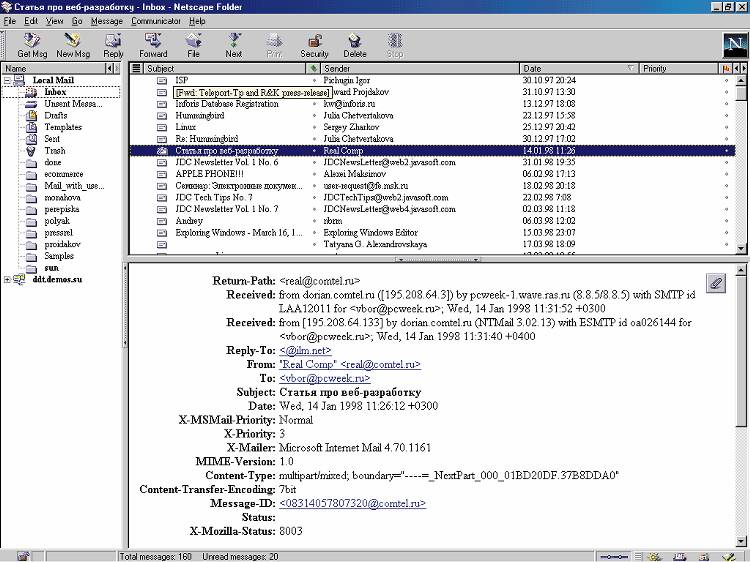Toggle thread view icon in message list header
Screen dimensions: 750x562
136,68
